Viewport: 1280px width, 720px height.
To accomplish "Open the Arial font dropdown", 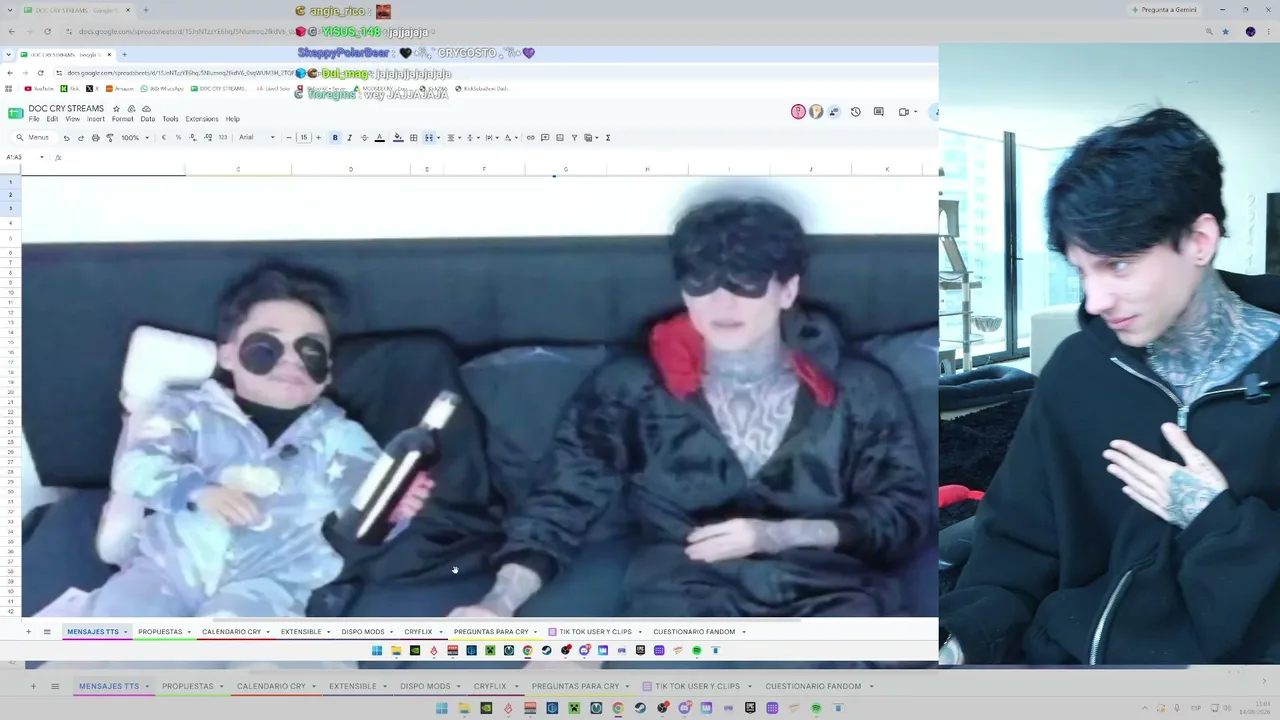I will click(x=257, y=138).
